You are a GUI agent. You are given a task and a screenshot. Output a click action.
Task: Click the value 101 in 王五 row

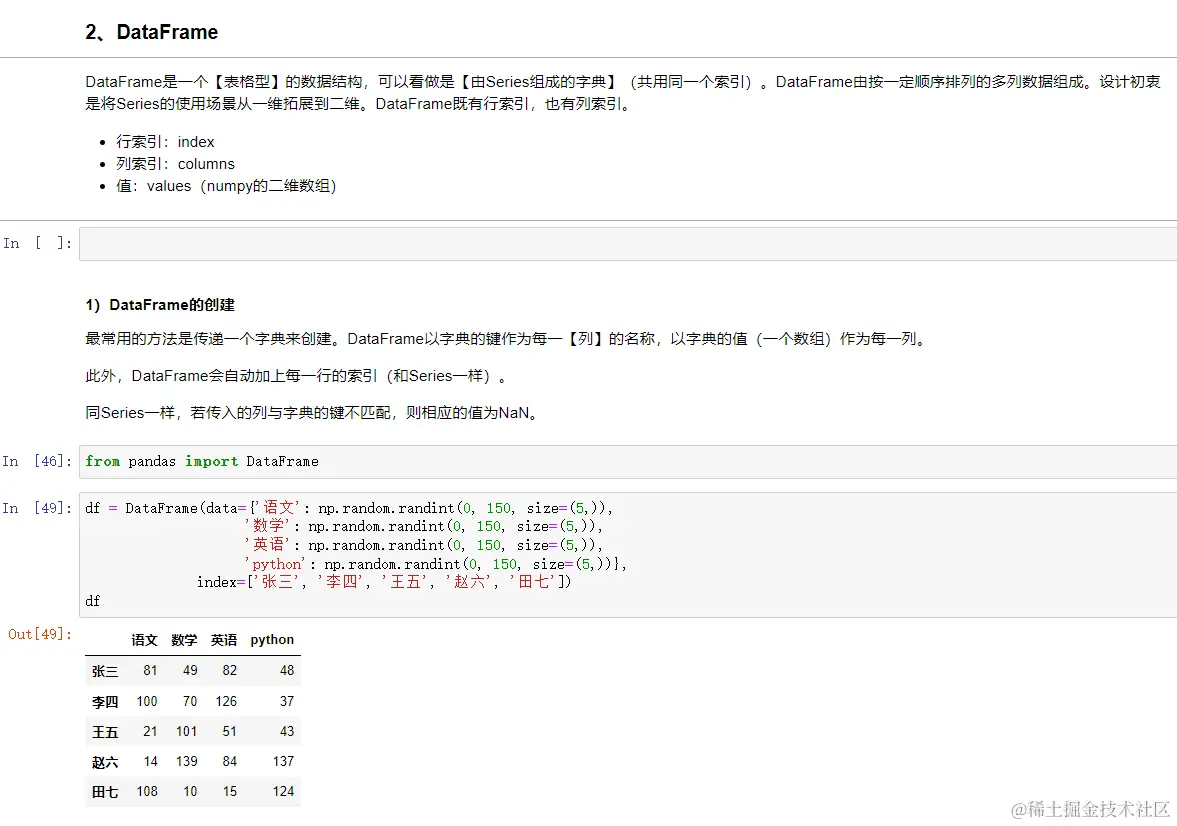187,731
